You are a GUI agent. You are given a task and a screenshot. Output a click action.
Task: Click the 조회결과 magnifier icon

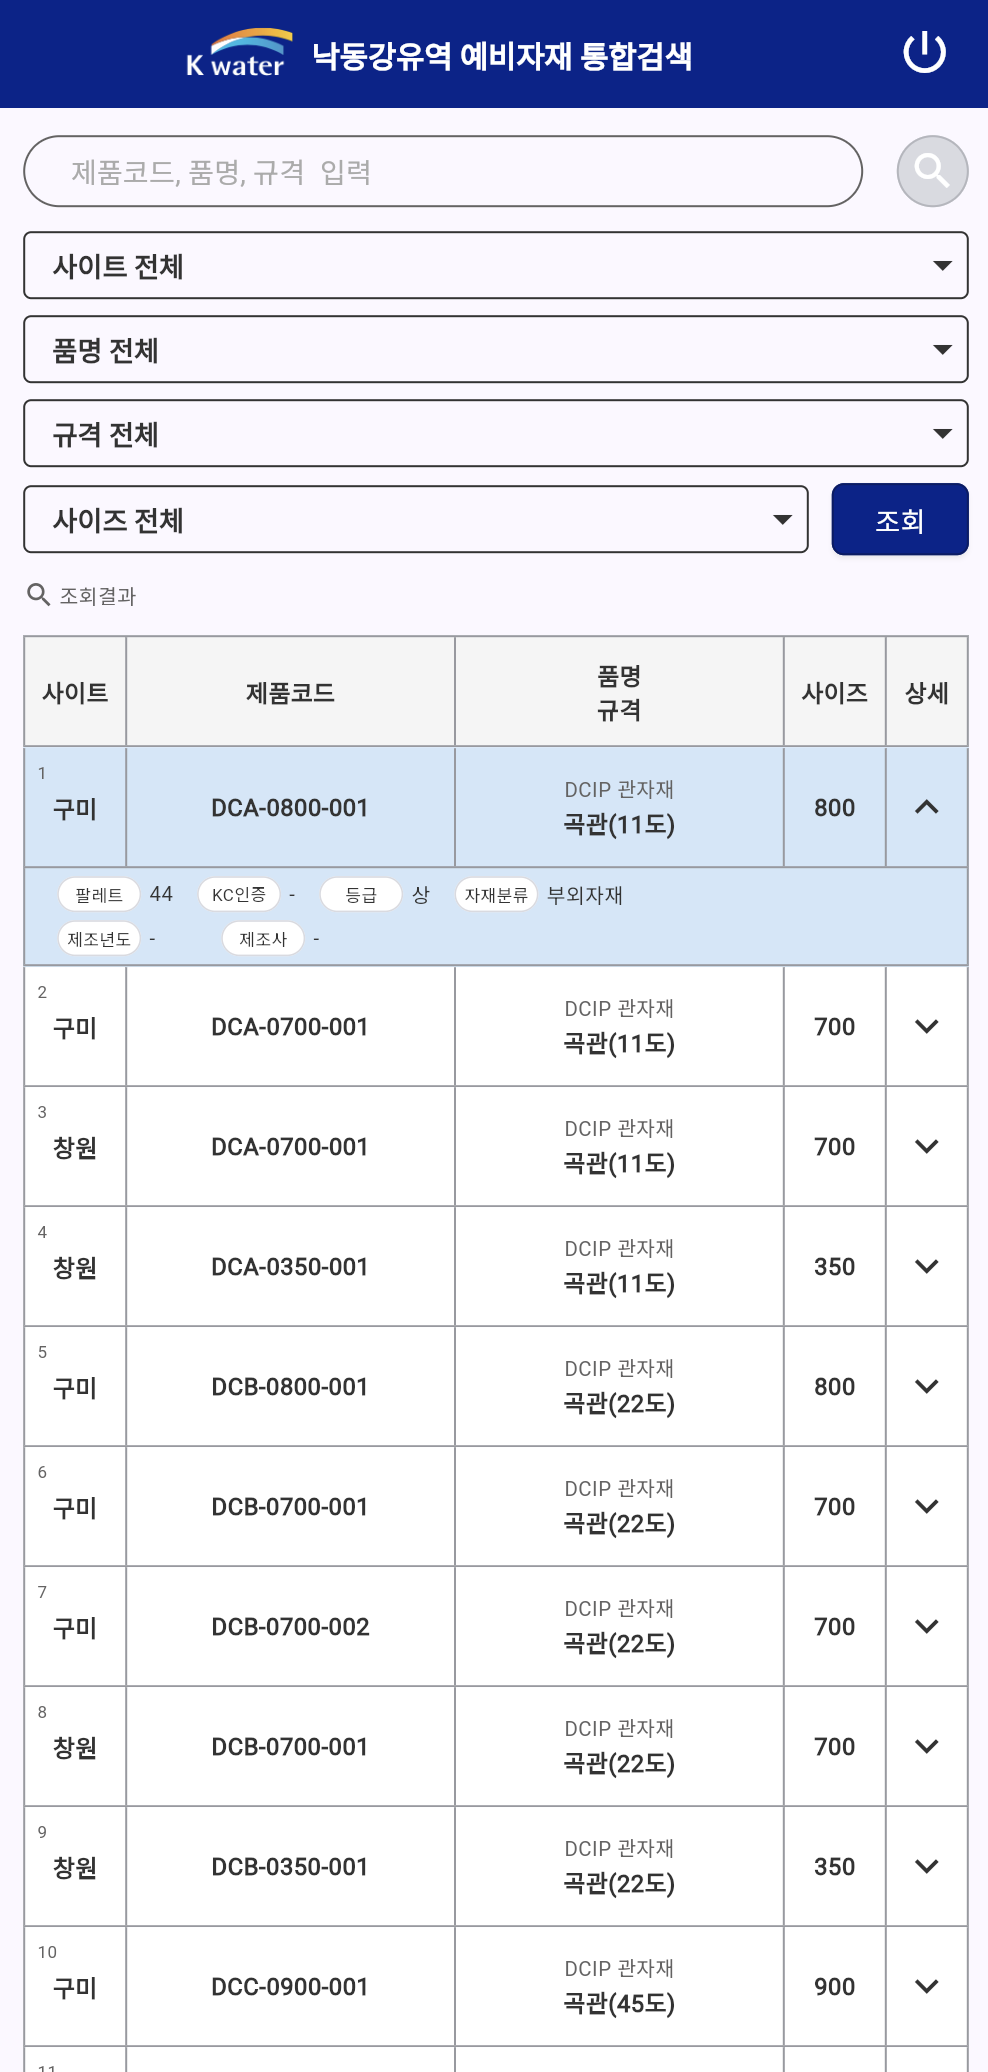click(38, 593)
